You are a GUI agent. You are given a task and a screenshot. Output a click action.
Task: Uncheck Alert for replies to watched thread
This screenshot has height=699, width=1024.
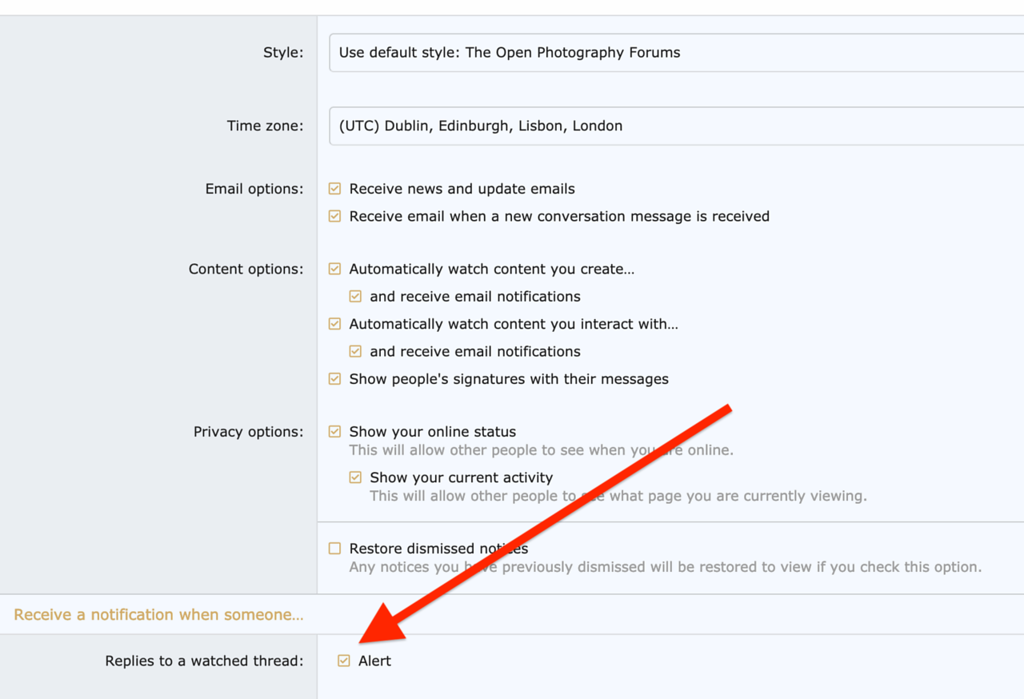click(344, 661)
